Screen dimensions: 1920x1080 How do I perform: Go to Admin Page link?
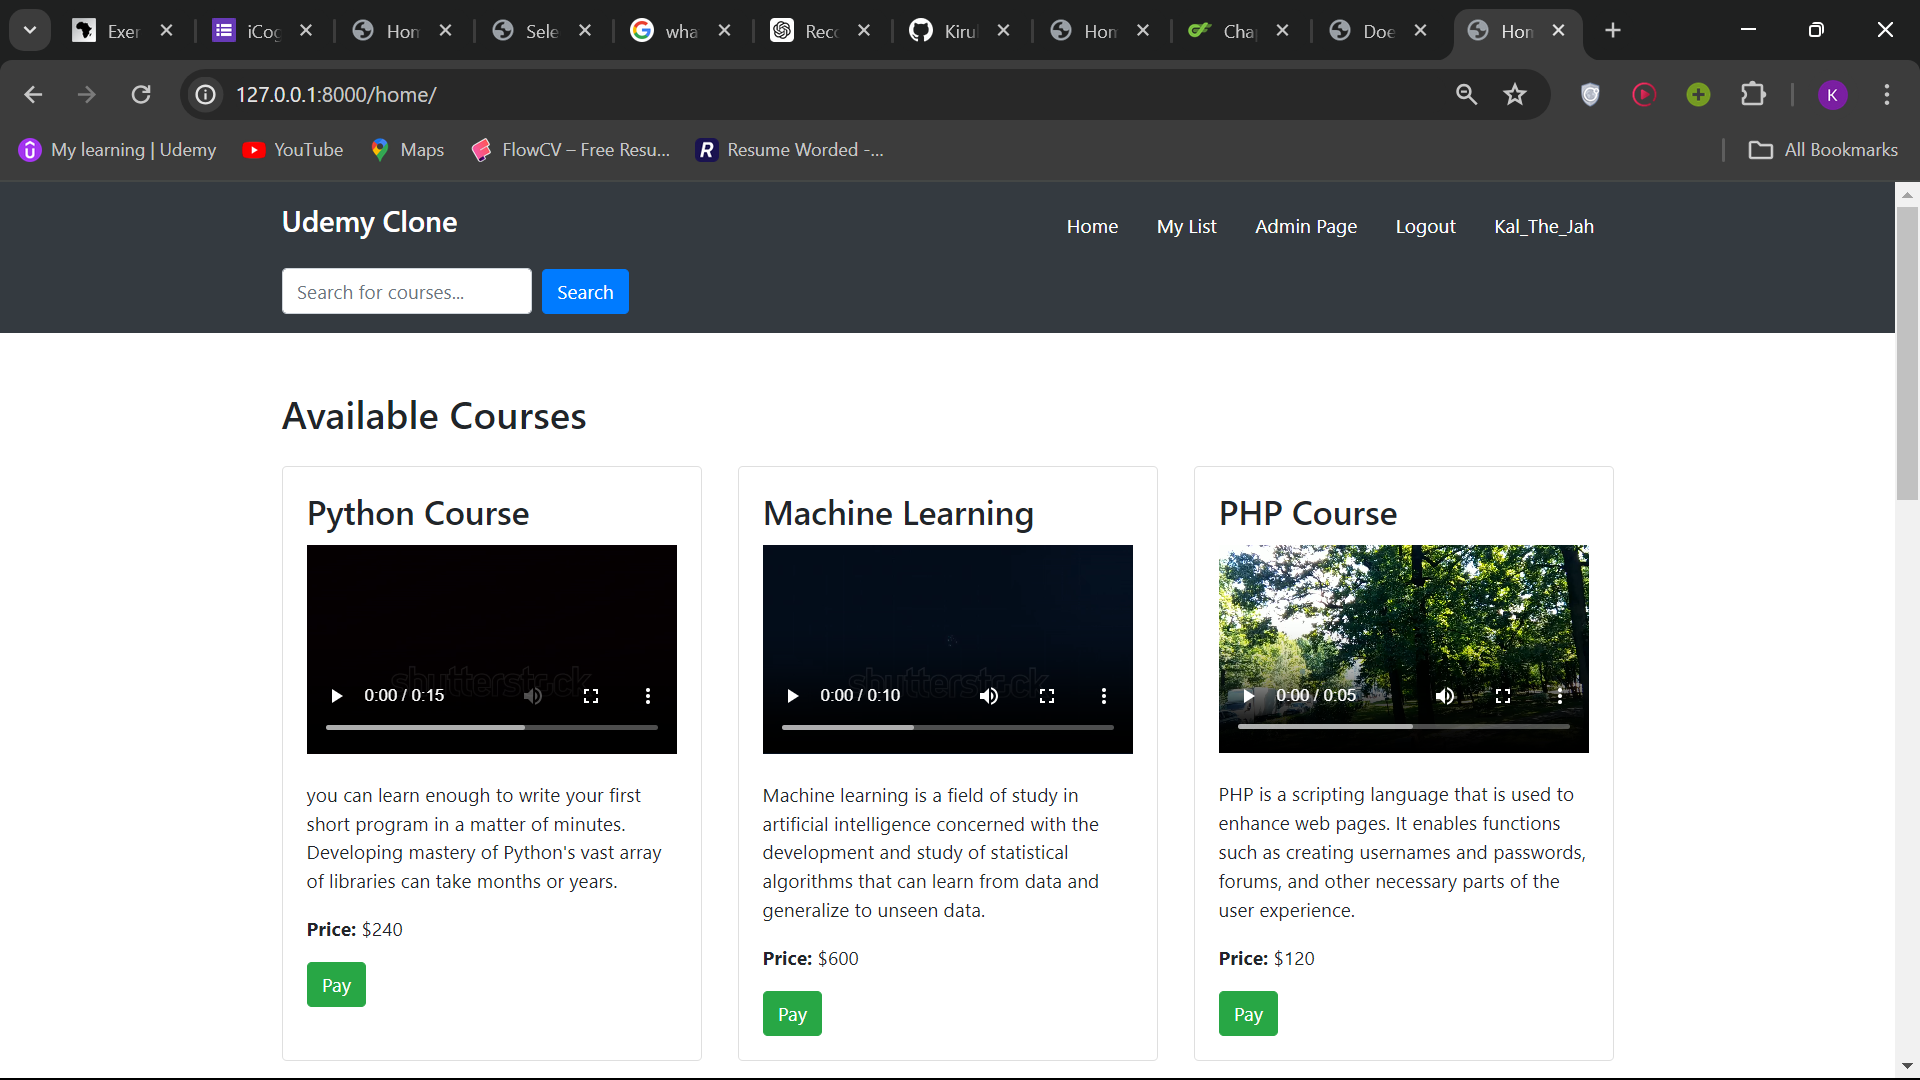click(x=1306, y=227)
